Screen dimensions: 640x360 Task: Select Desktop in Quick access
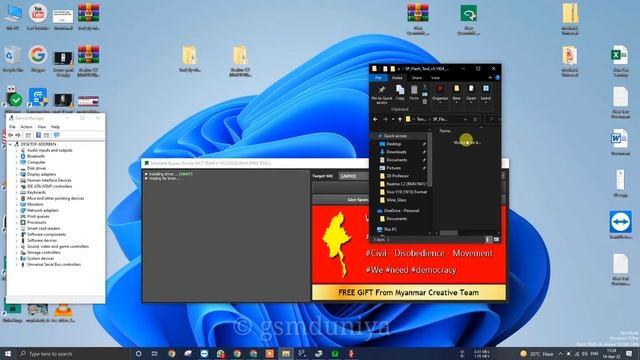pos(393,144)
